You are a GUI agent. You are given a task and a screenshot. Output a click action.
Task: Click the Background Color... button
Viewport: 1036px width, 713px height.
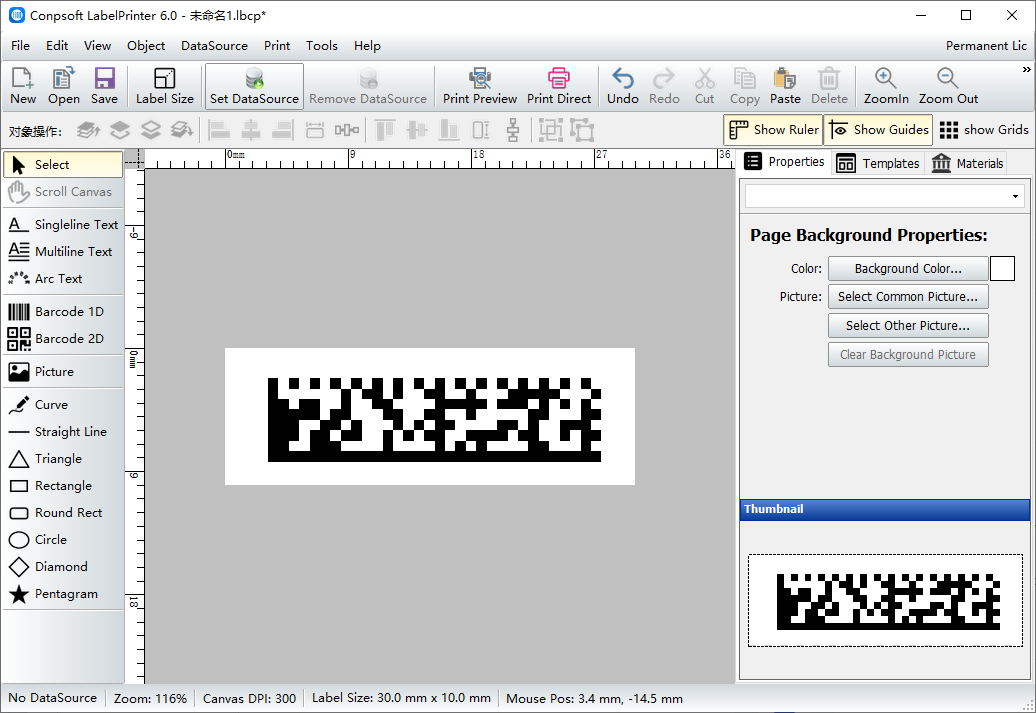(x=908, y=269)
